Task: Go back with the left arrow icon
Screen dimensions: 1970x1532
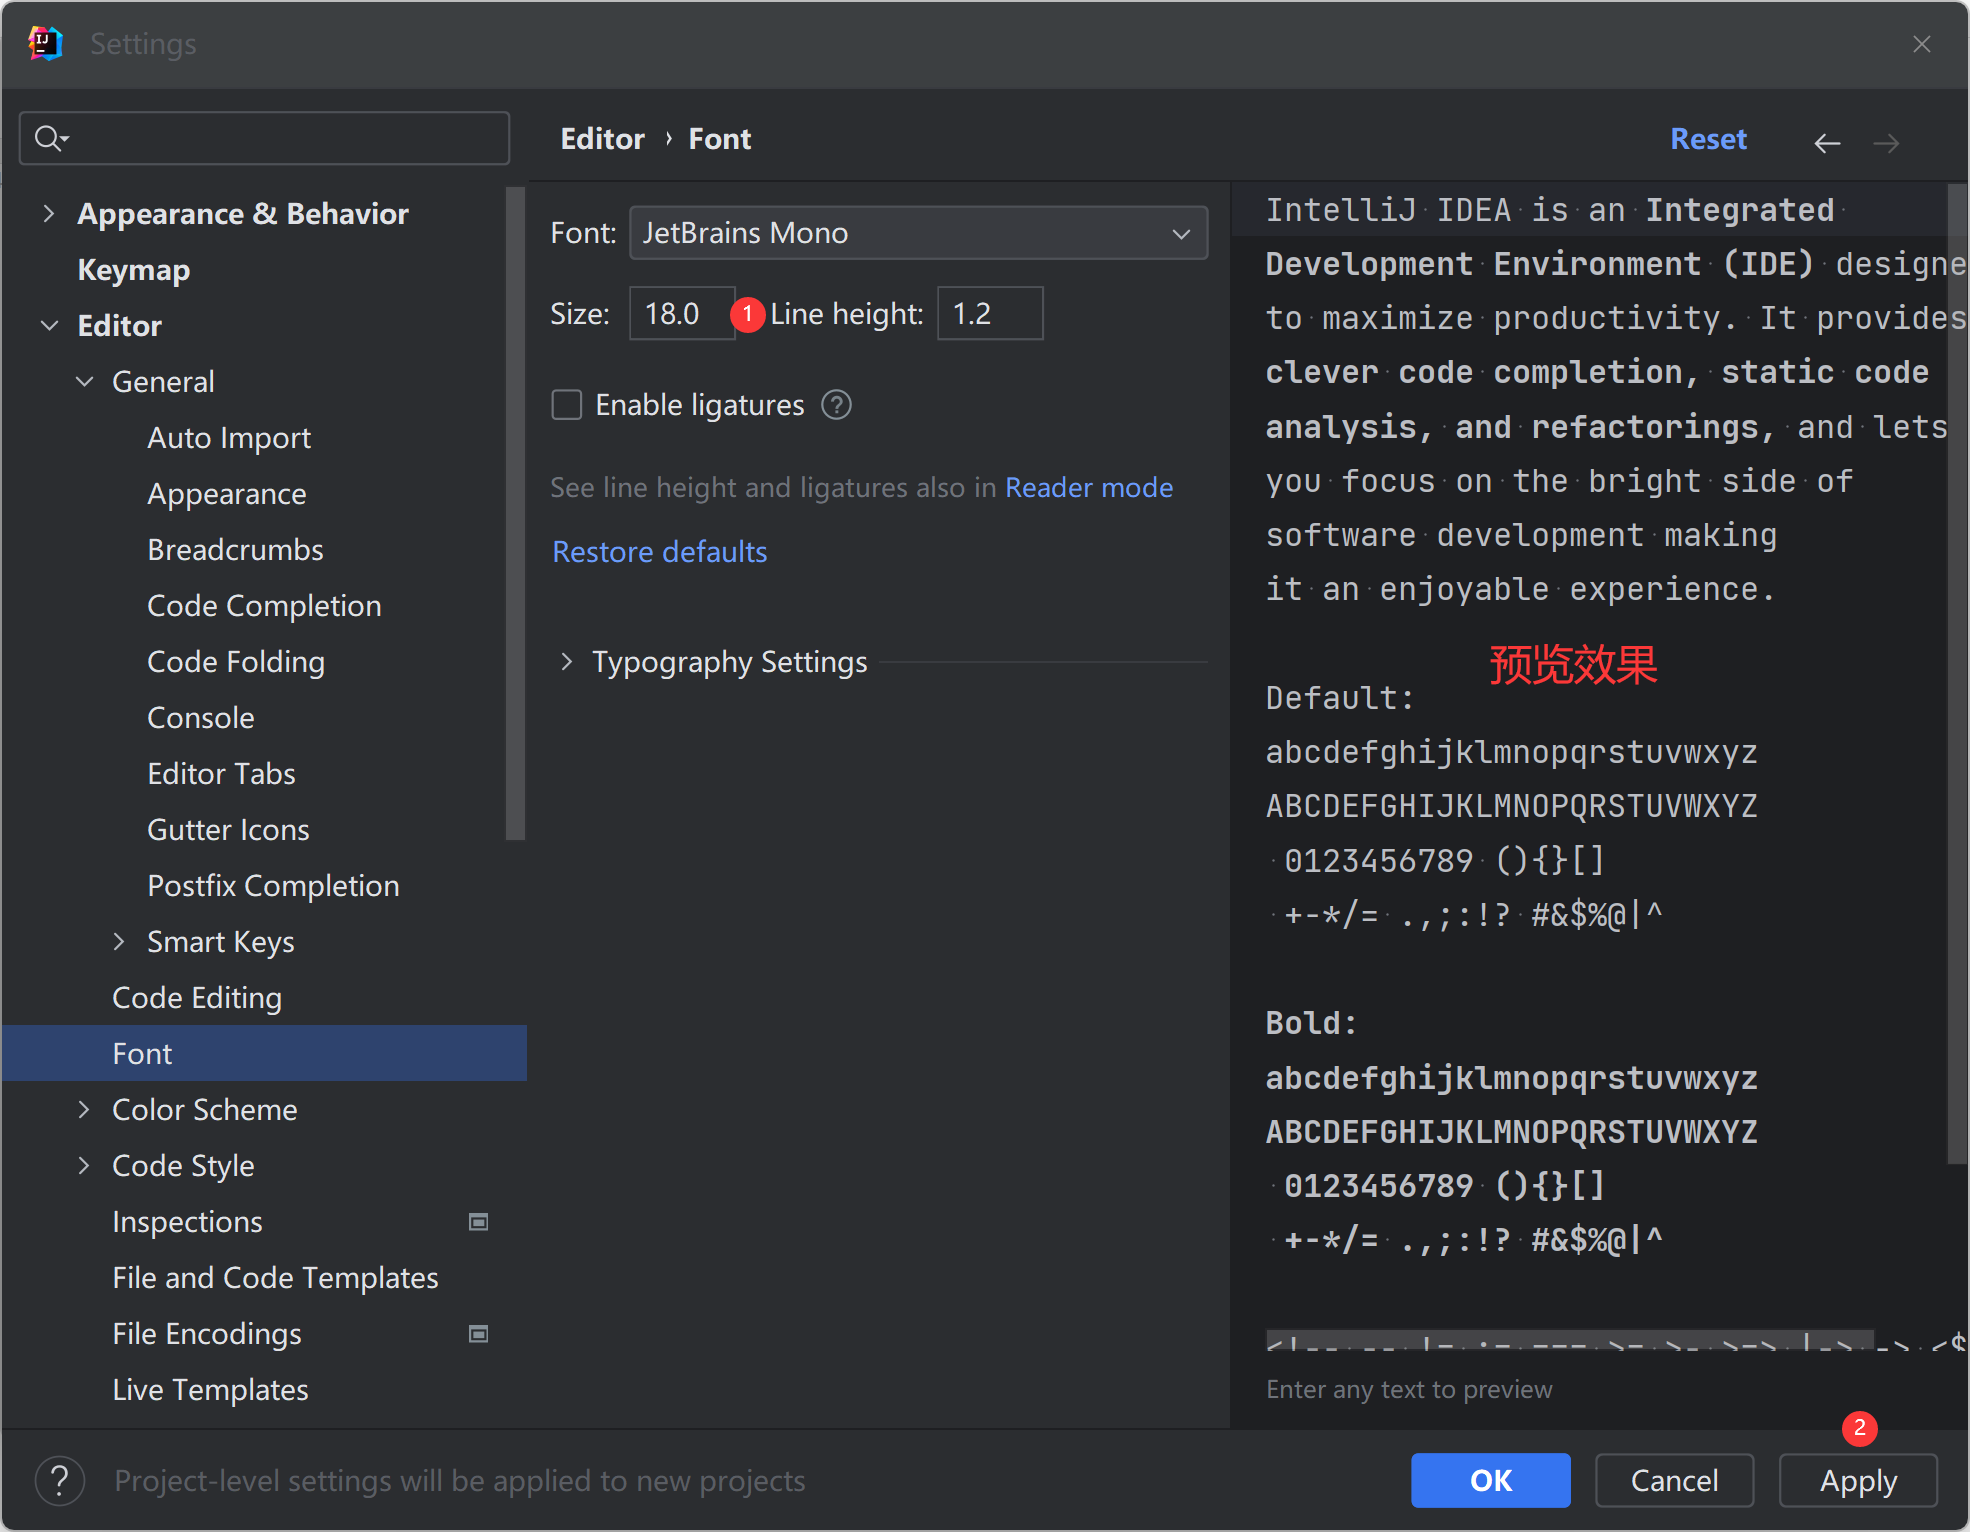Action: [x=1827, y=143]
